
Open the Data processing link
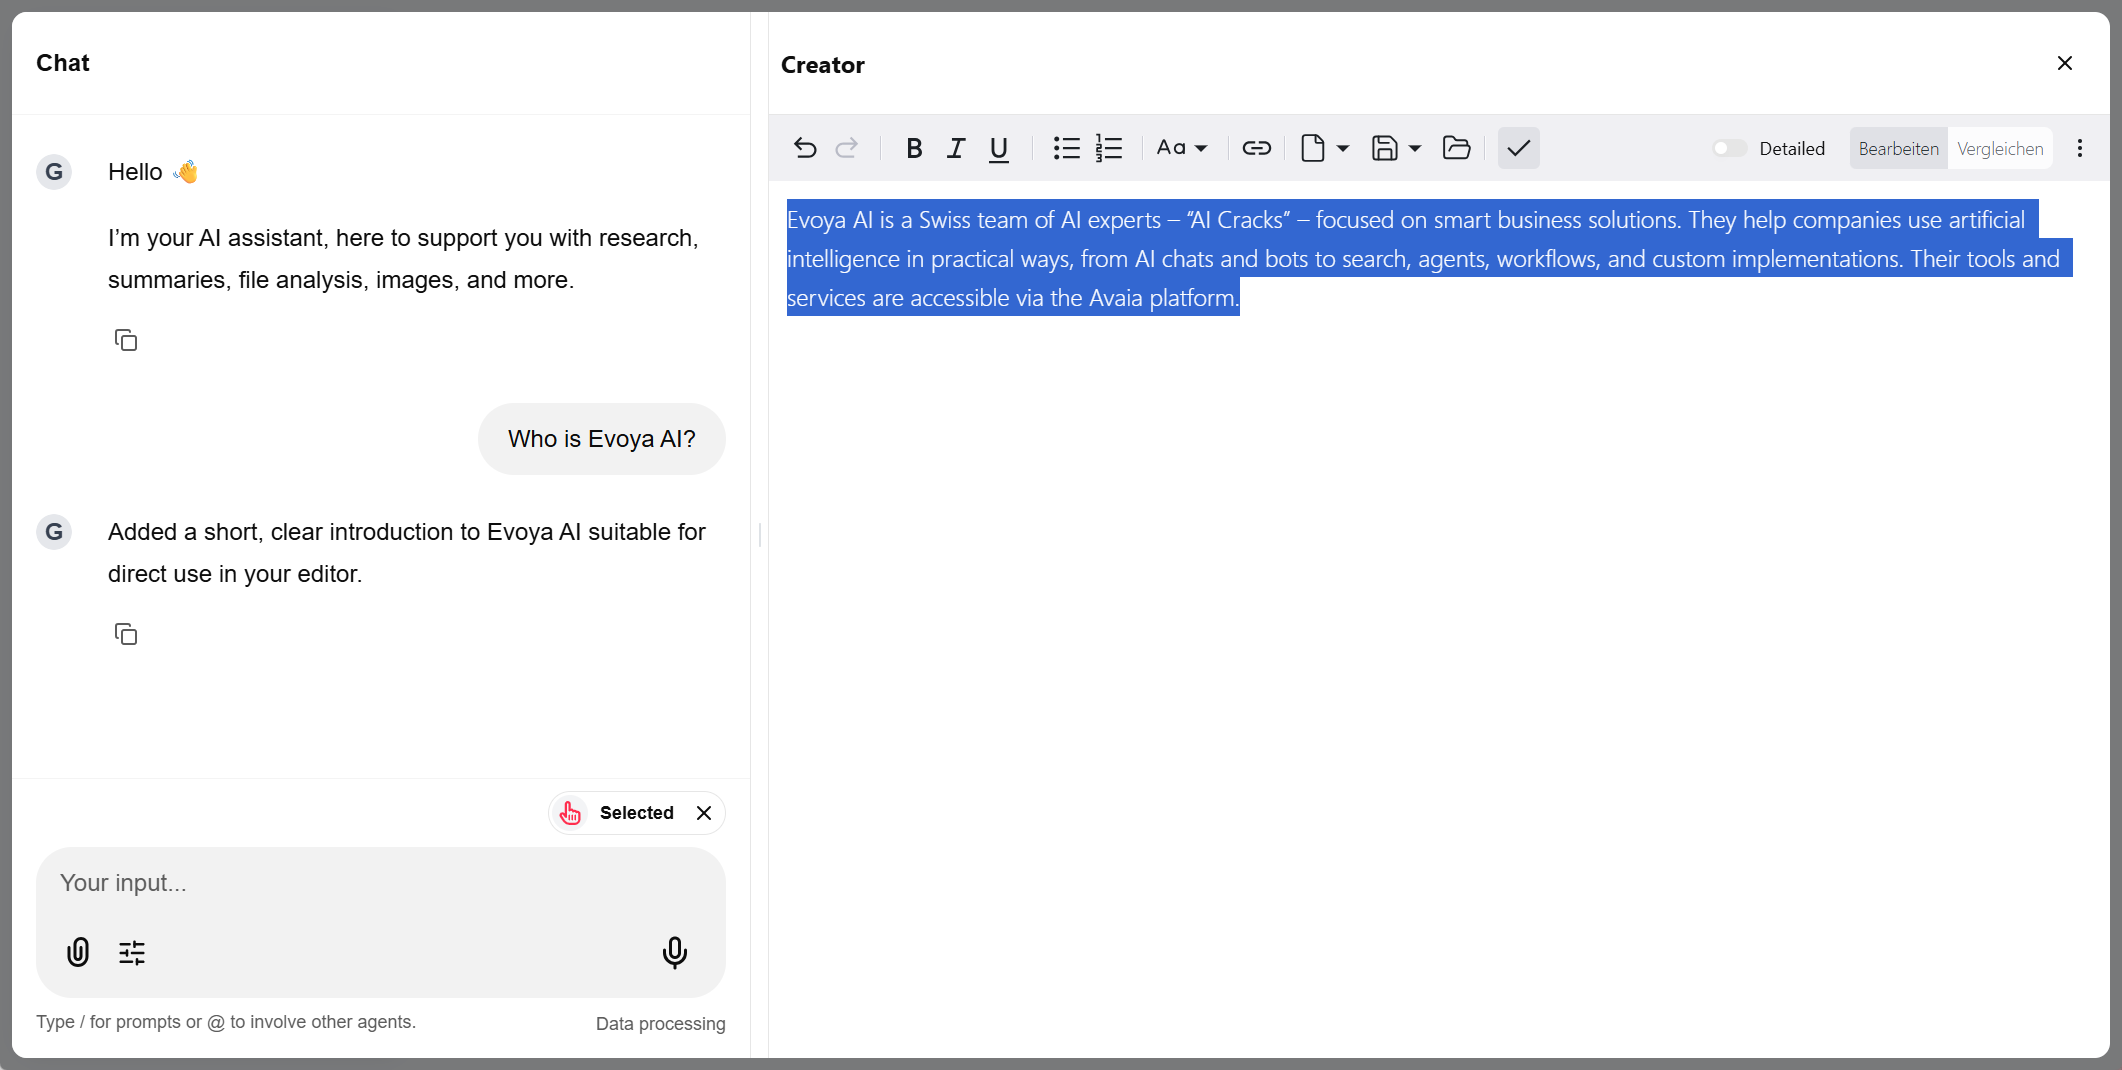tap(661, 1024)
